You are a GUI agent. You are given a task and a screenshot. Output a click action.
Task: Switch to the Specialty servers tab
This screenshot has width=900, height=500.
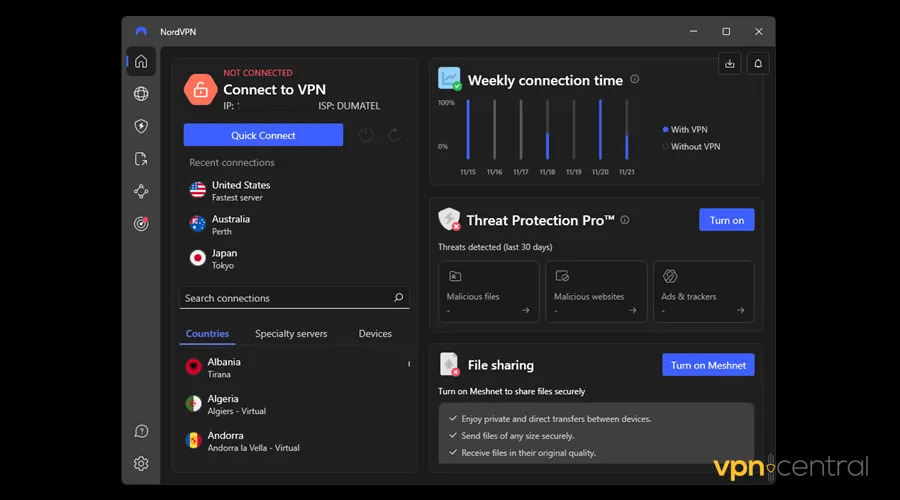pos(291,334)
